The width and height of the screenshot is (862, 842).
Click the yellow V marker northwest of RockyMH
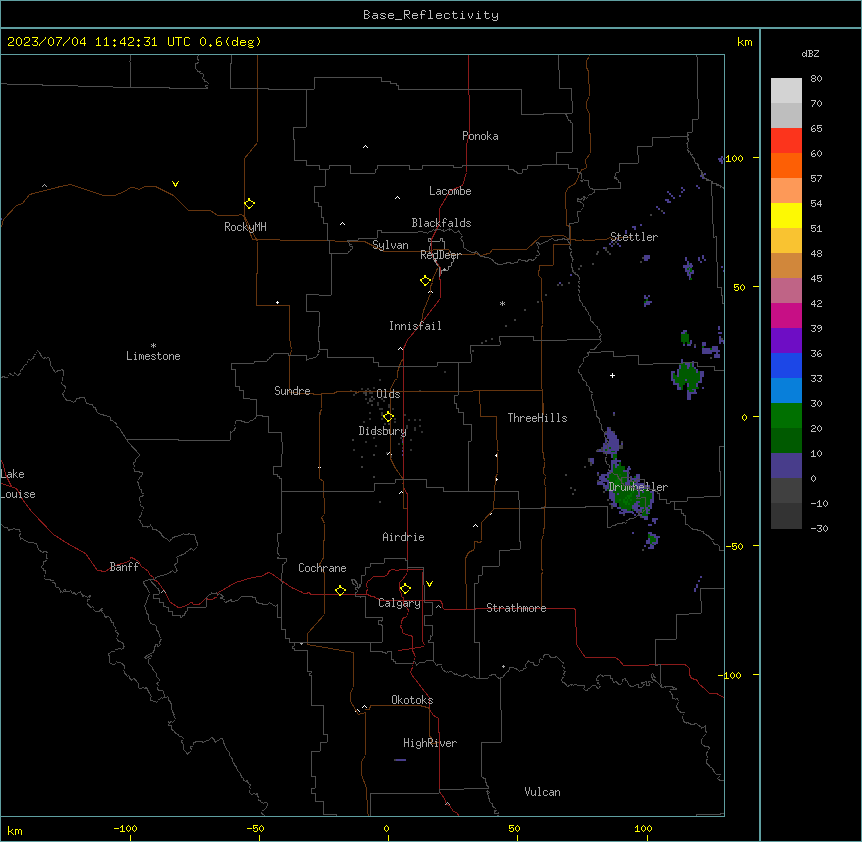tap(175, 184)
